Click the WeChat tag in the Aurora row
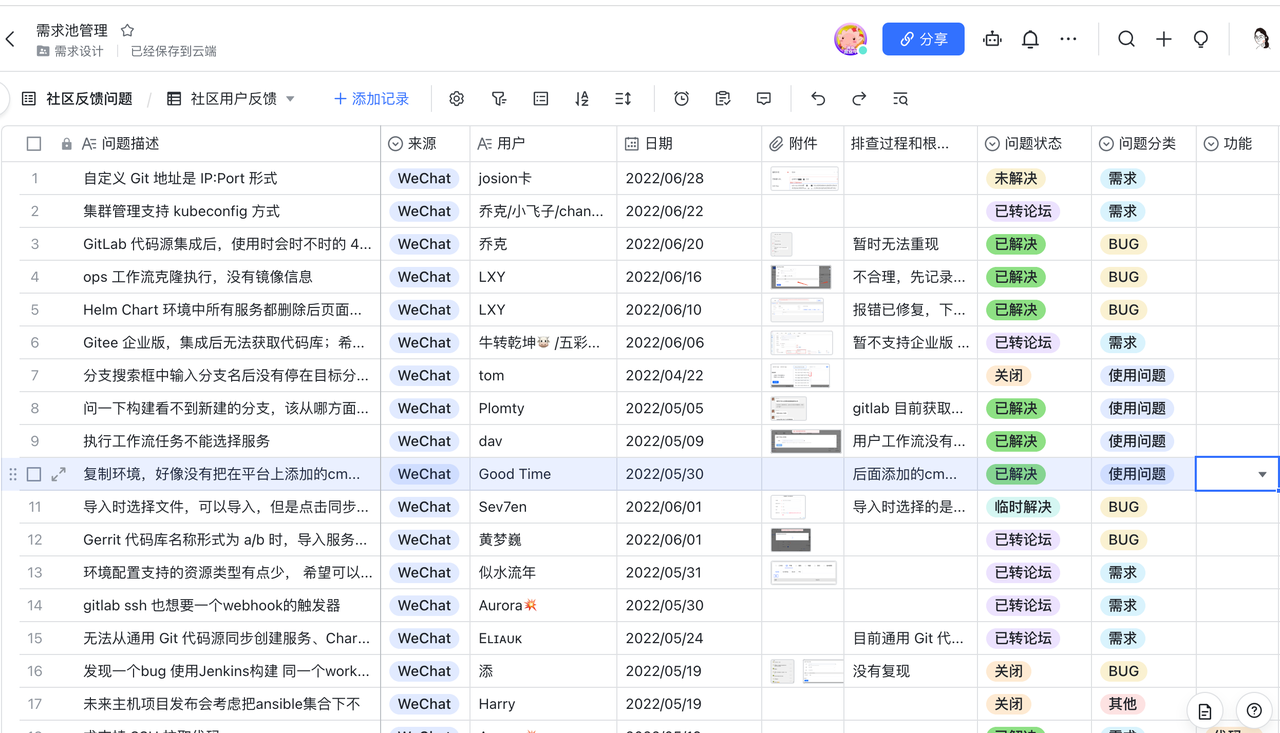The width and height of the screenshot is (1280, 733). pos(424,605)
